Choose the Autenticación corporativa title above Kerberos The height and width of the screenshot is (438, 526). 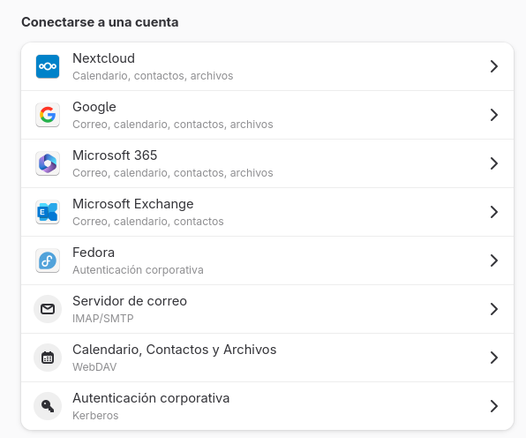tap(151, 398)
